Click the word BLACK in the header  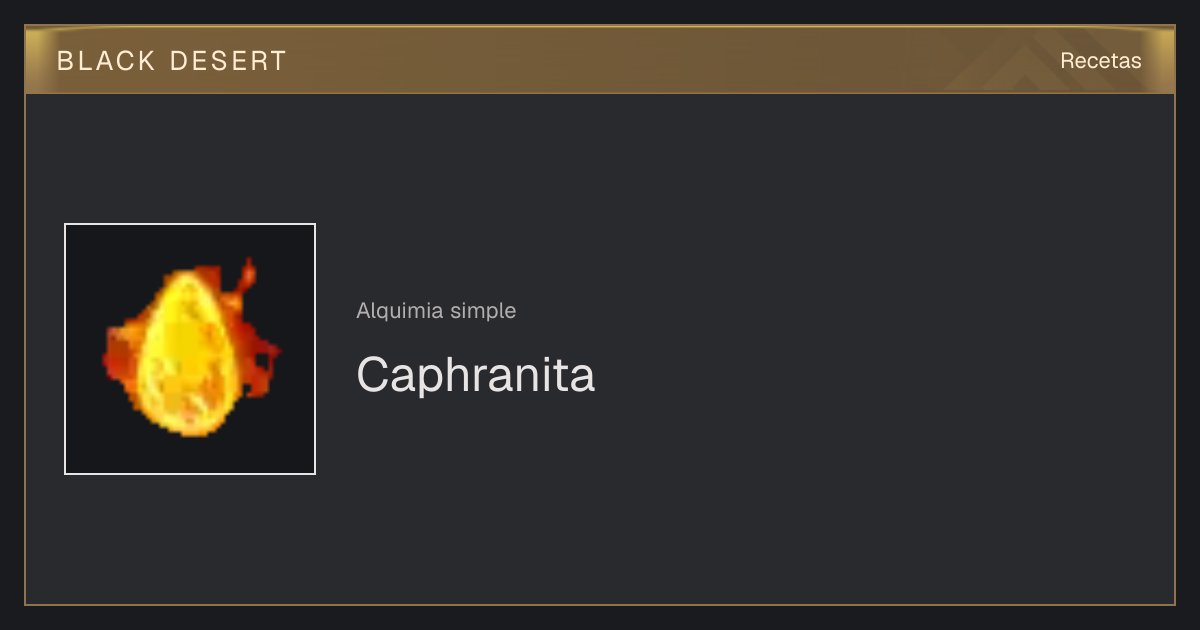click(x=106, y=61)
